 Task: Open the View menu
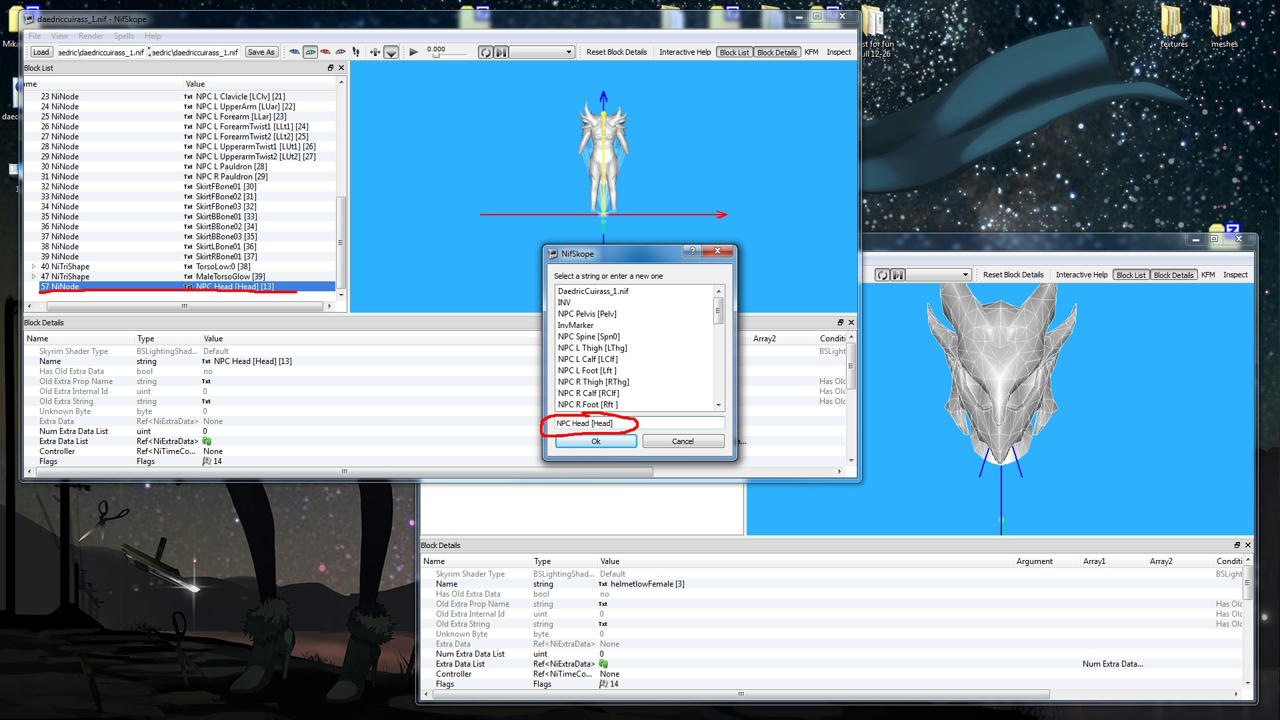(x=60, y=36)
